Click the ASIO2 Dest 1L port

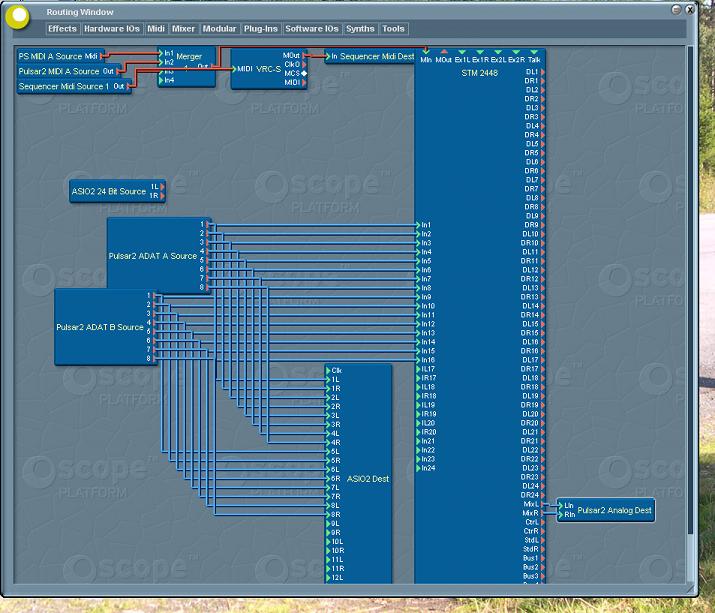point(328,379)
